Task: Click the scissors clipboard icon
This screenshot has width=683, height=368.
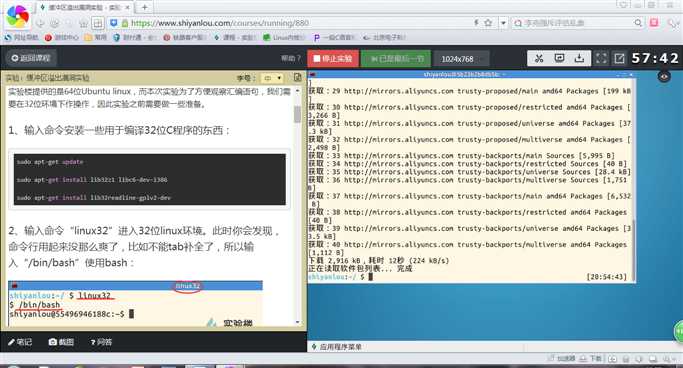Action: click(x=539, y=58)
